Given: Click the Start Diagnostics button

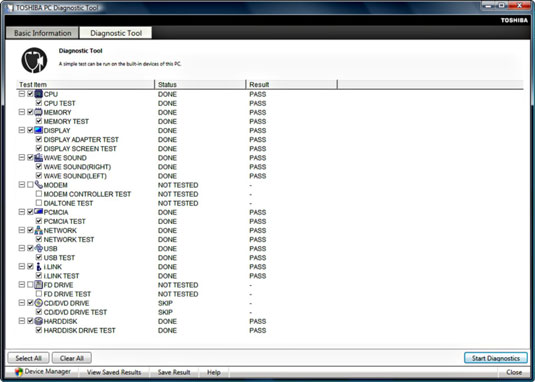Looking at the screenshot, I should click(x=496, y=358).
